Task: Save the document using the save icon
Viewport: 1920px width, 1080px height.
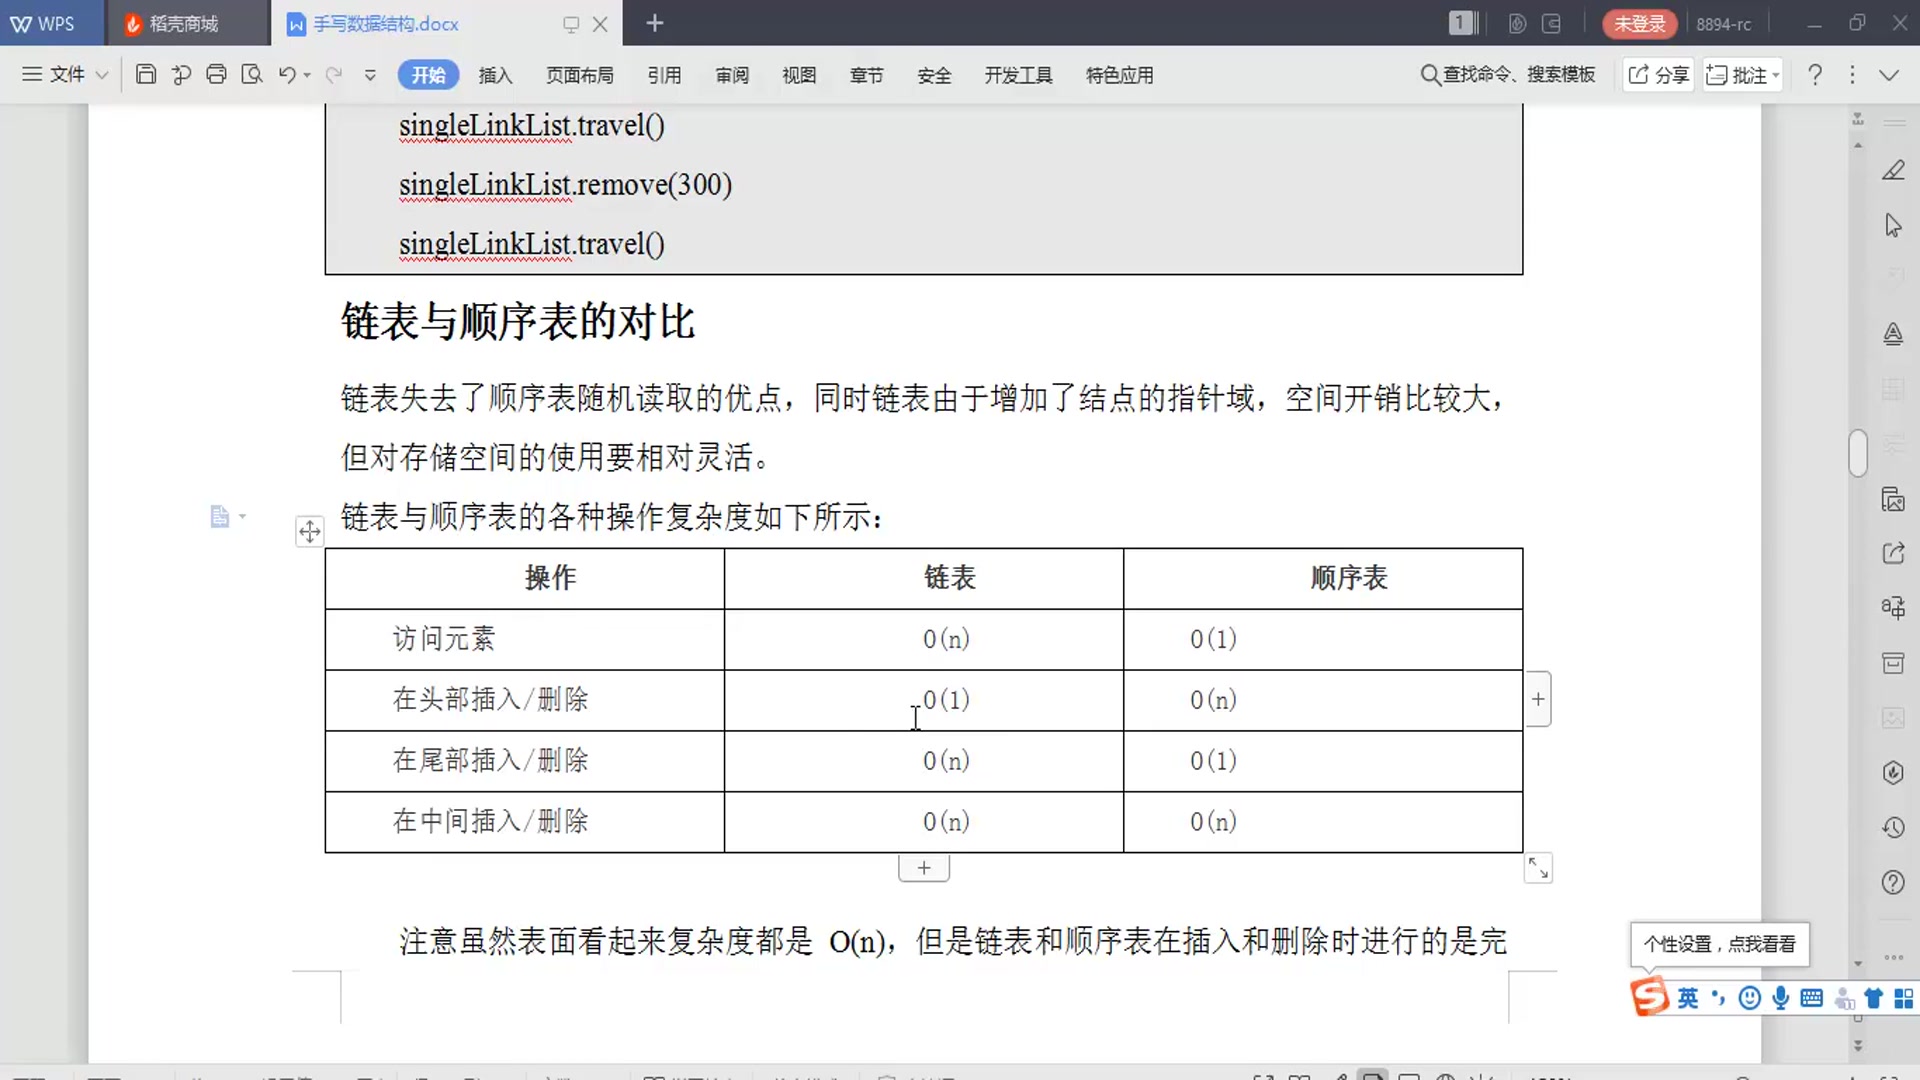Action: pyautogui.click(x=146, y=75)
